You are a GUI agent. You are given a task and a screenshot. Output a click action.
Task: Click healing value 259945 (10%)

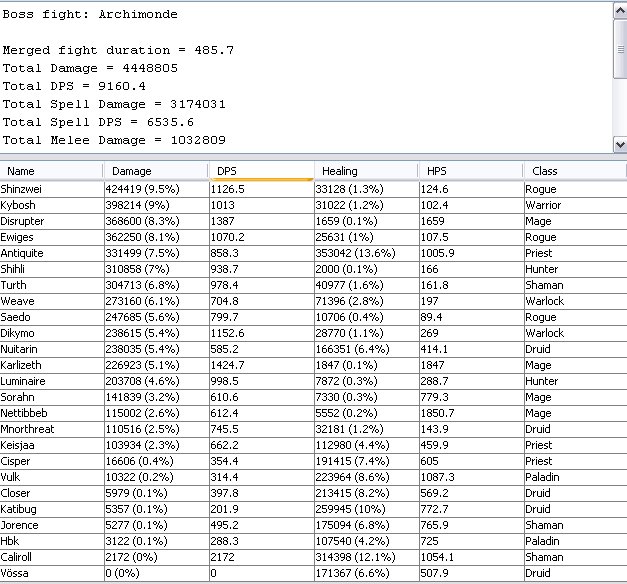(350, 509)
